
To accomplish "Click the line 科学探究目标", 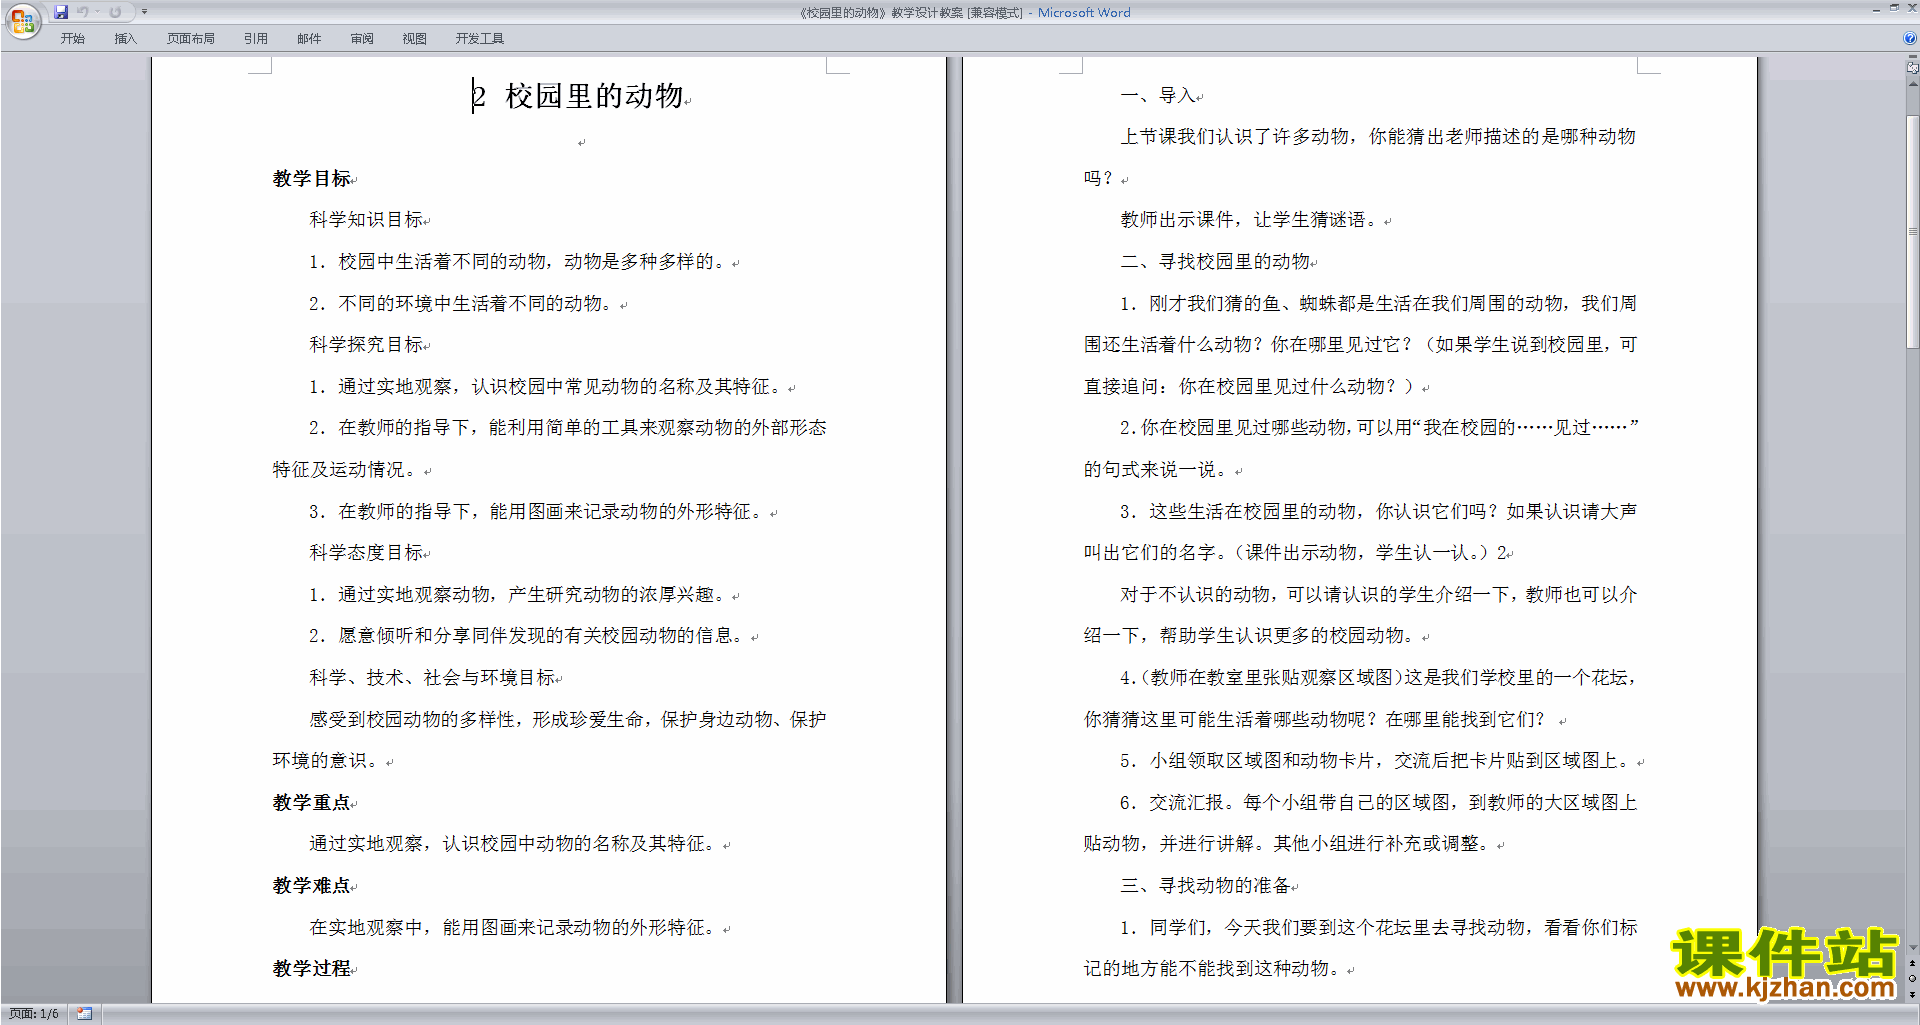I will click(366, 345).
